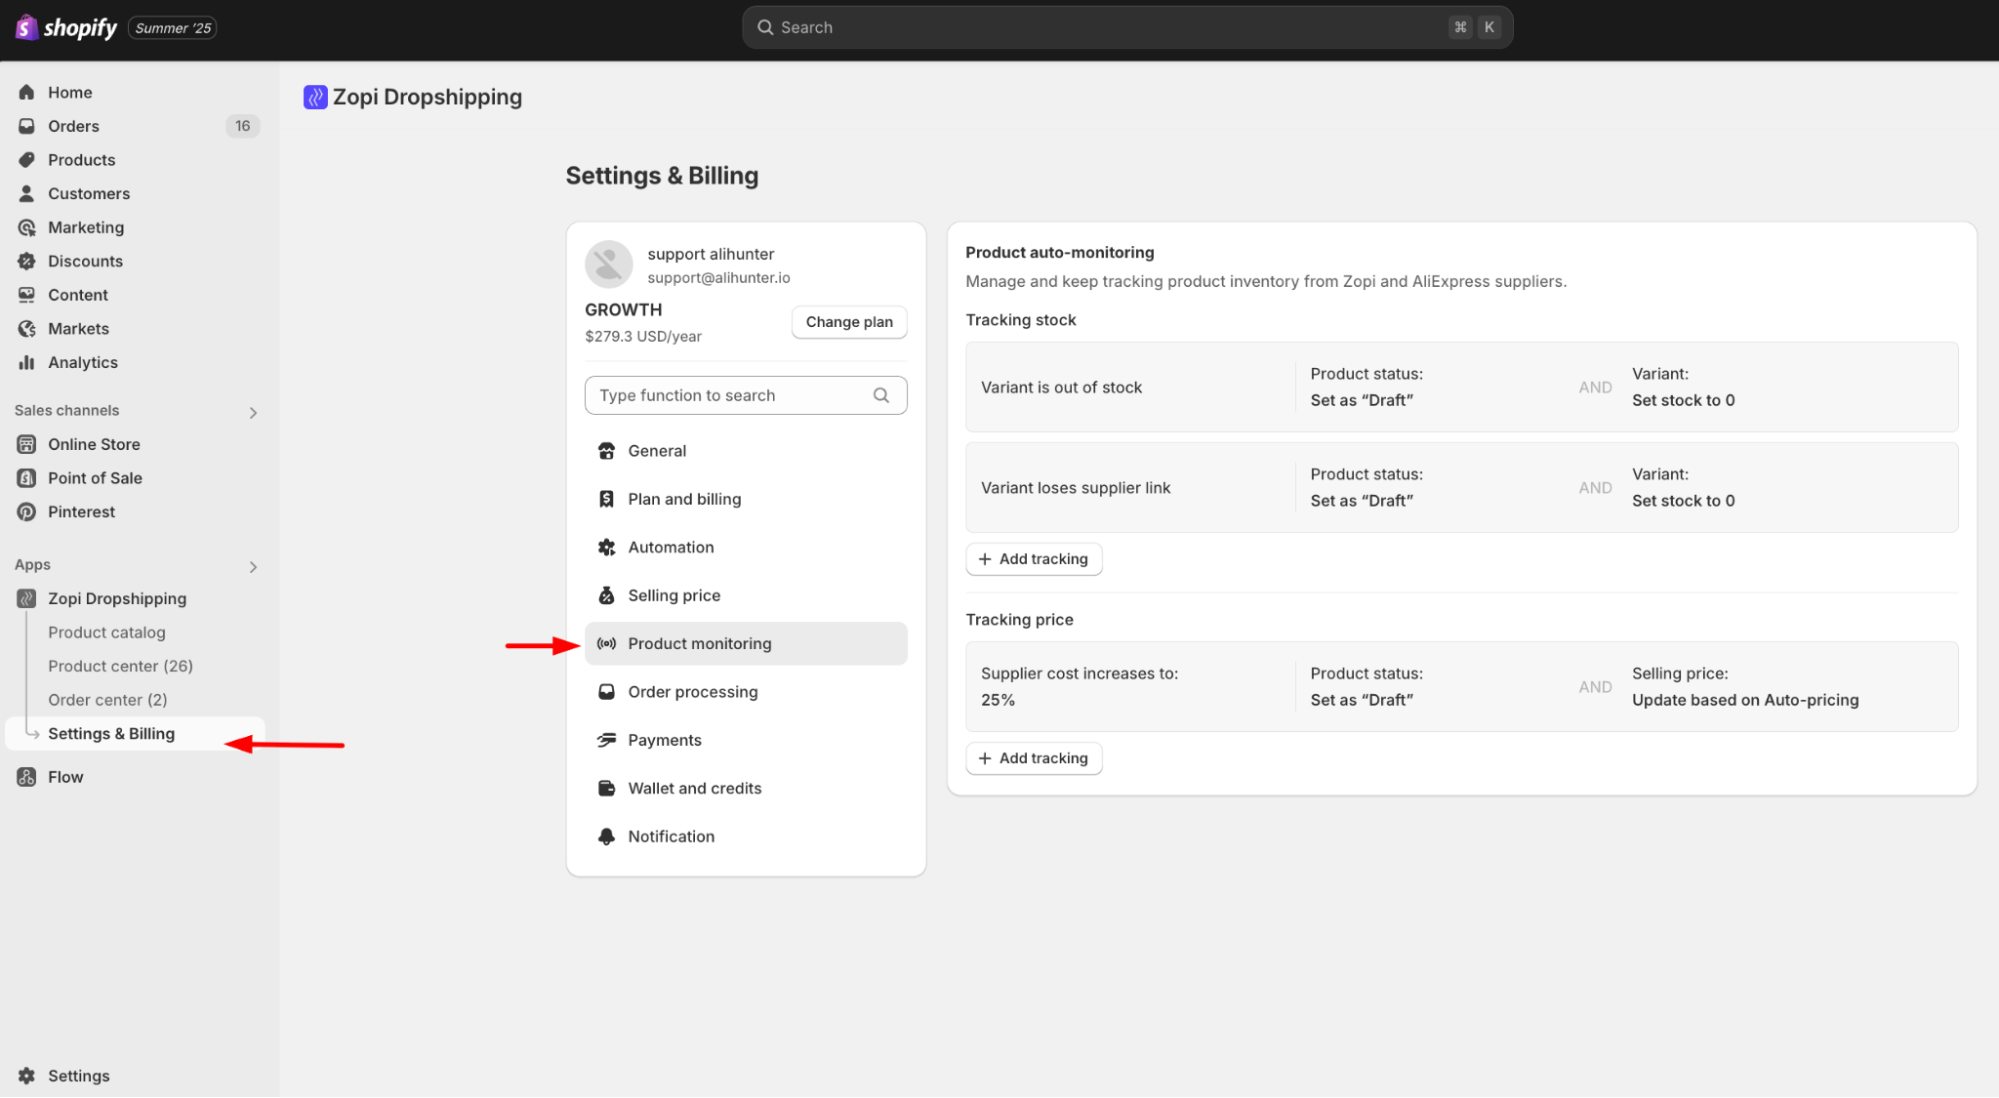This screenshot has height=1098, width=1999.
Task: Click the Flow app icon
Action: click(x=27, y=777)
